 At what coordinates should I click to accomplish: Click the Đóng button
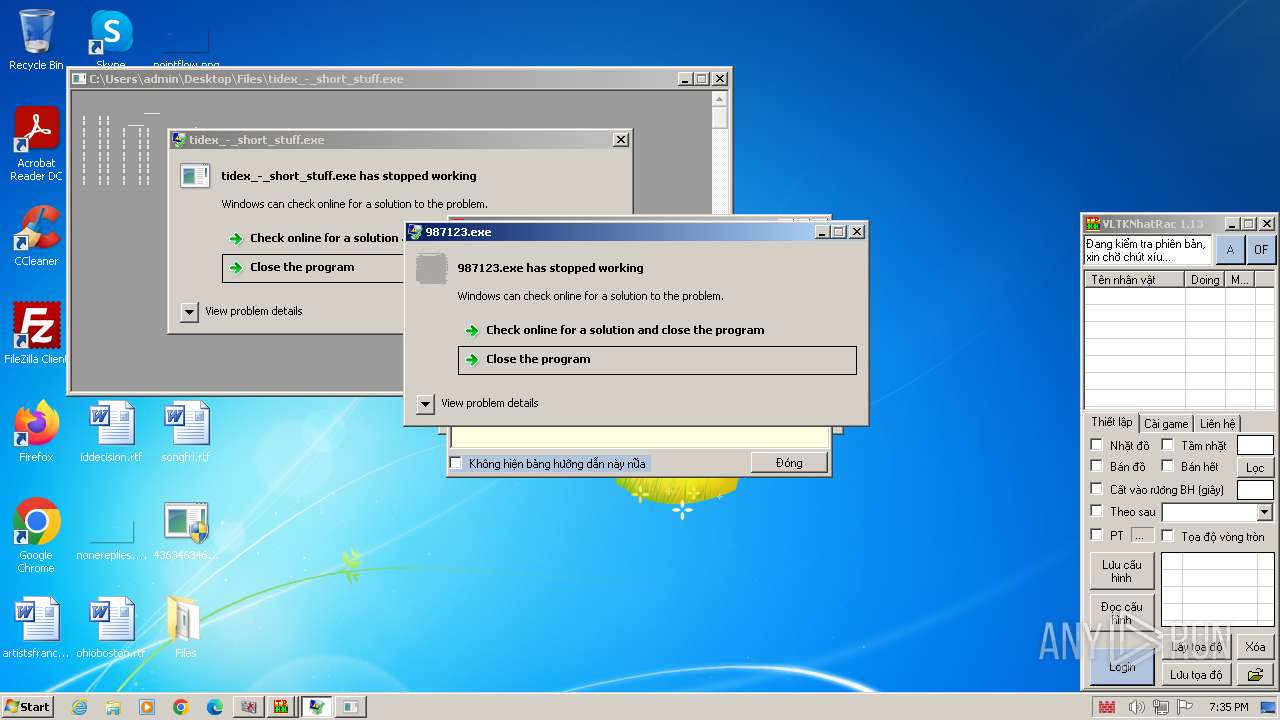pos(789,463)
